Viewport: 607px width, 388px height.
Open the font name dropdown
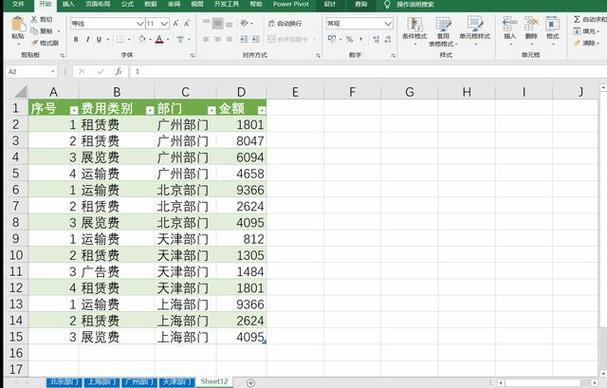(140, 24)
